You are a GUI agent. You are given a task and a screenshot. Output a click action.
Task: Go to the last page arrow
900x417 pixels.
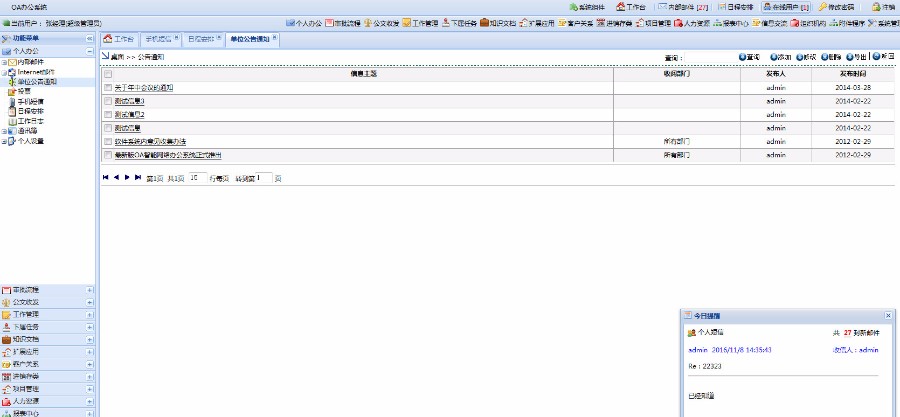click(138, 177)
